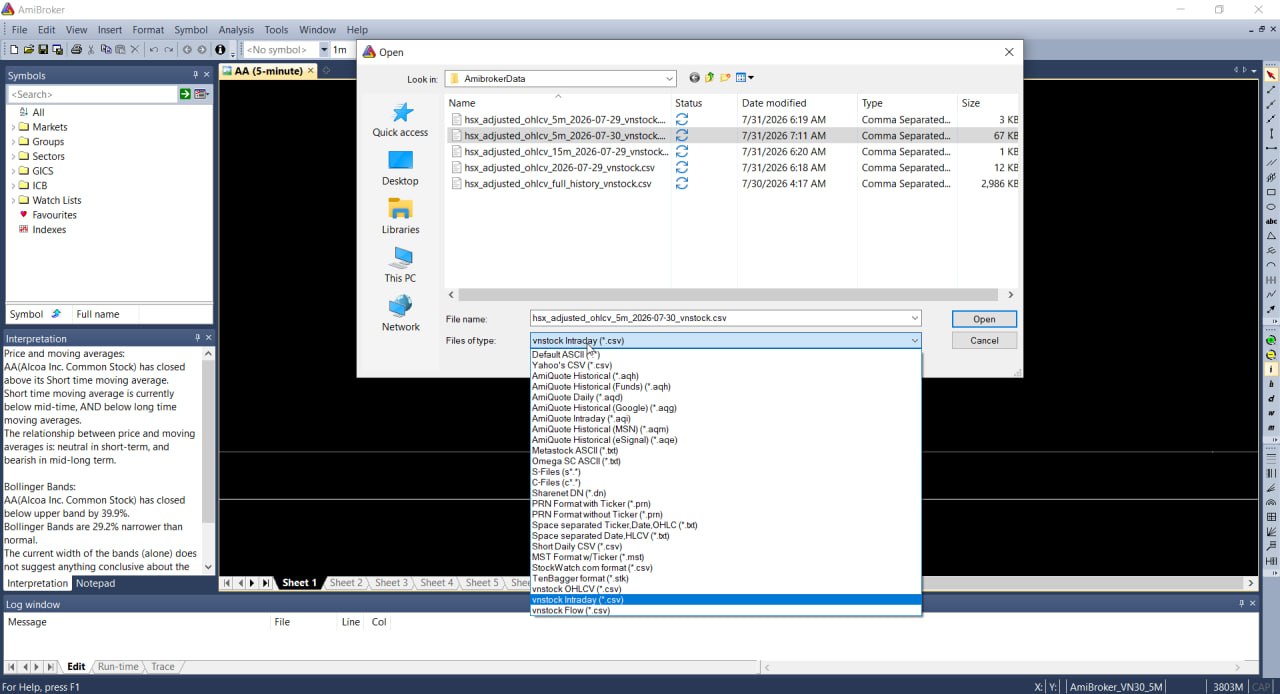Click Up One Level folder icon
This screenshot has width=1280, height=694.
tap(710, 78)
